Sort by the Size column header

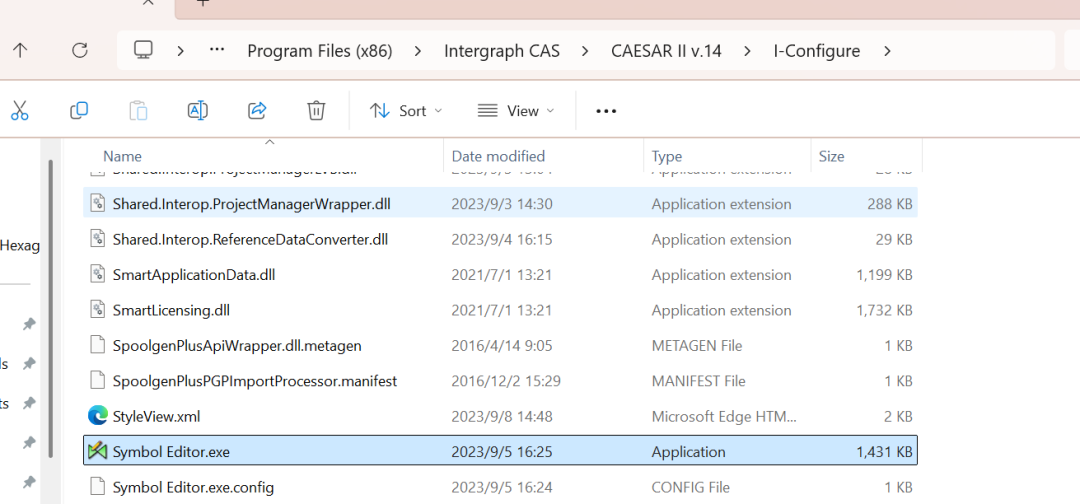point(831,156)
